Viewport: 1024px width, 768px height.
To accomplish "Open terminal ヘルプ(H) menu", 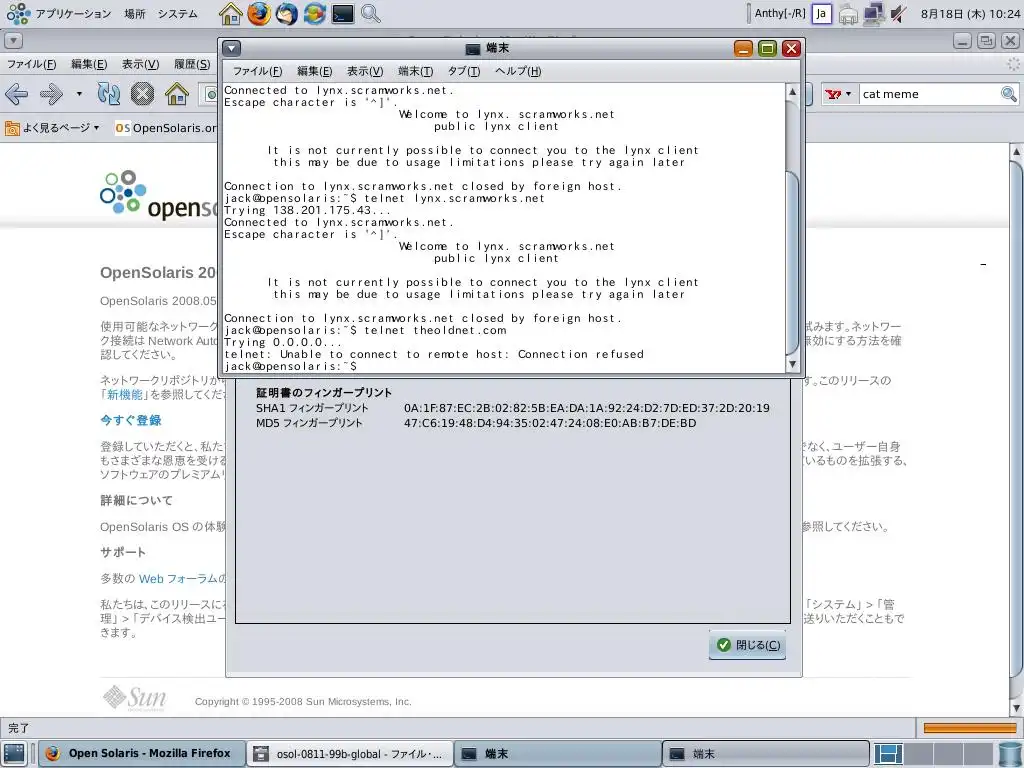I will click(x=518, y=71).
